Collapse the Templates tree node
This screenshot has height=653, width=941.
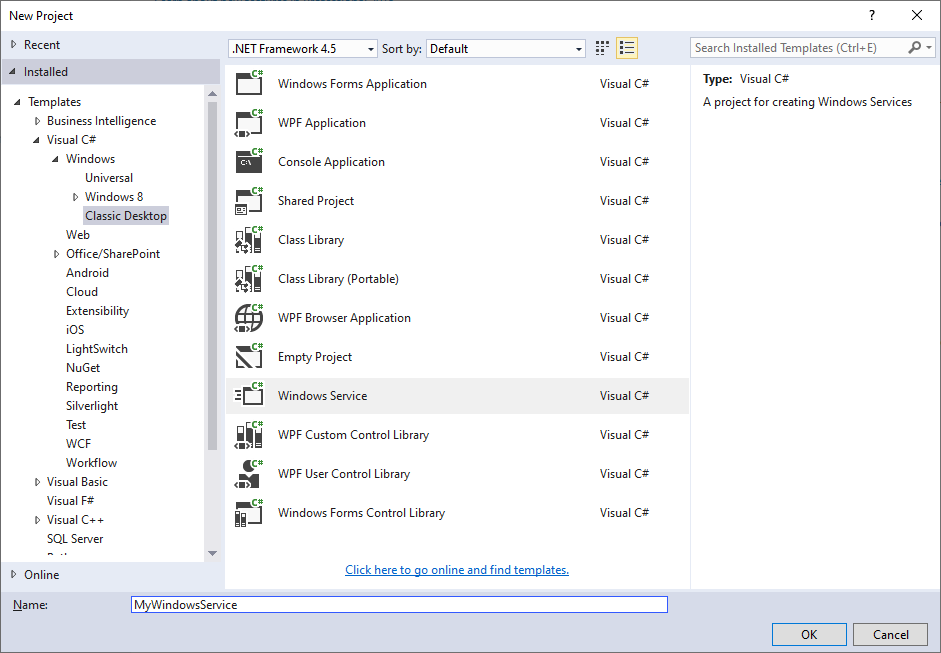point(17,102)
